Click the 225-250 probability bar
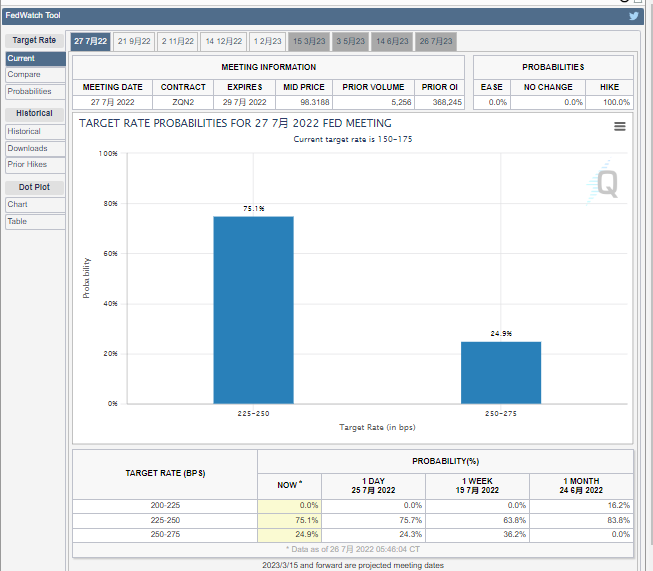This screenshot has width=653, height=571. click(253, 310)
